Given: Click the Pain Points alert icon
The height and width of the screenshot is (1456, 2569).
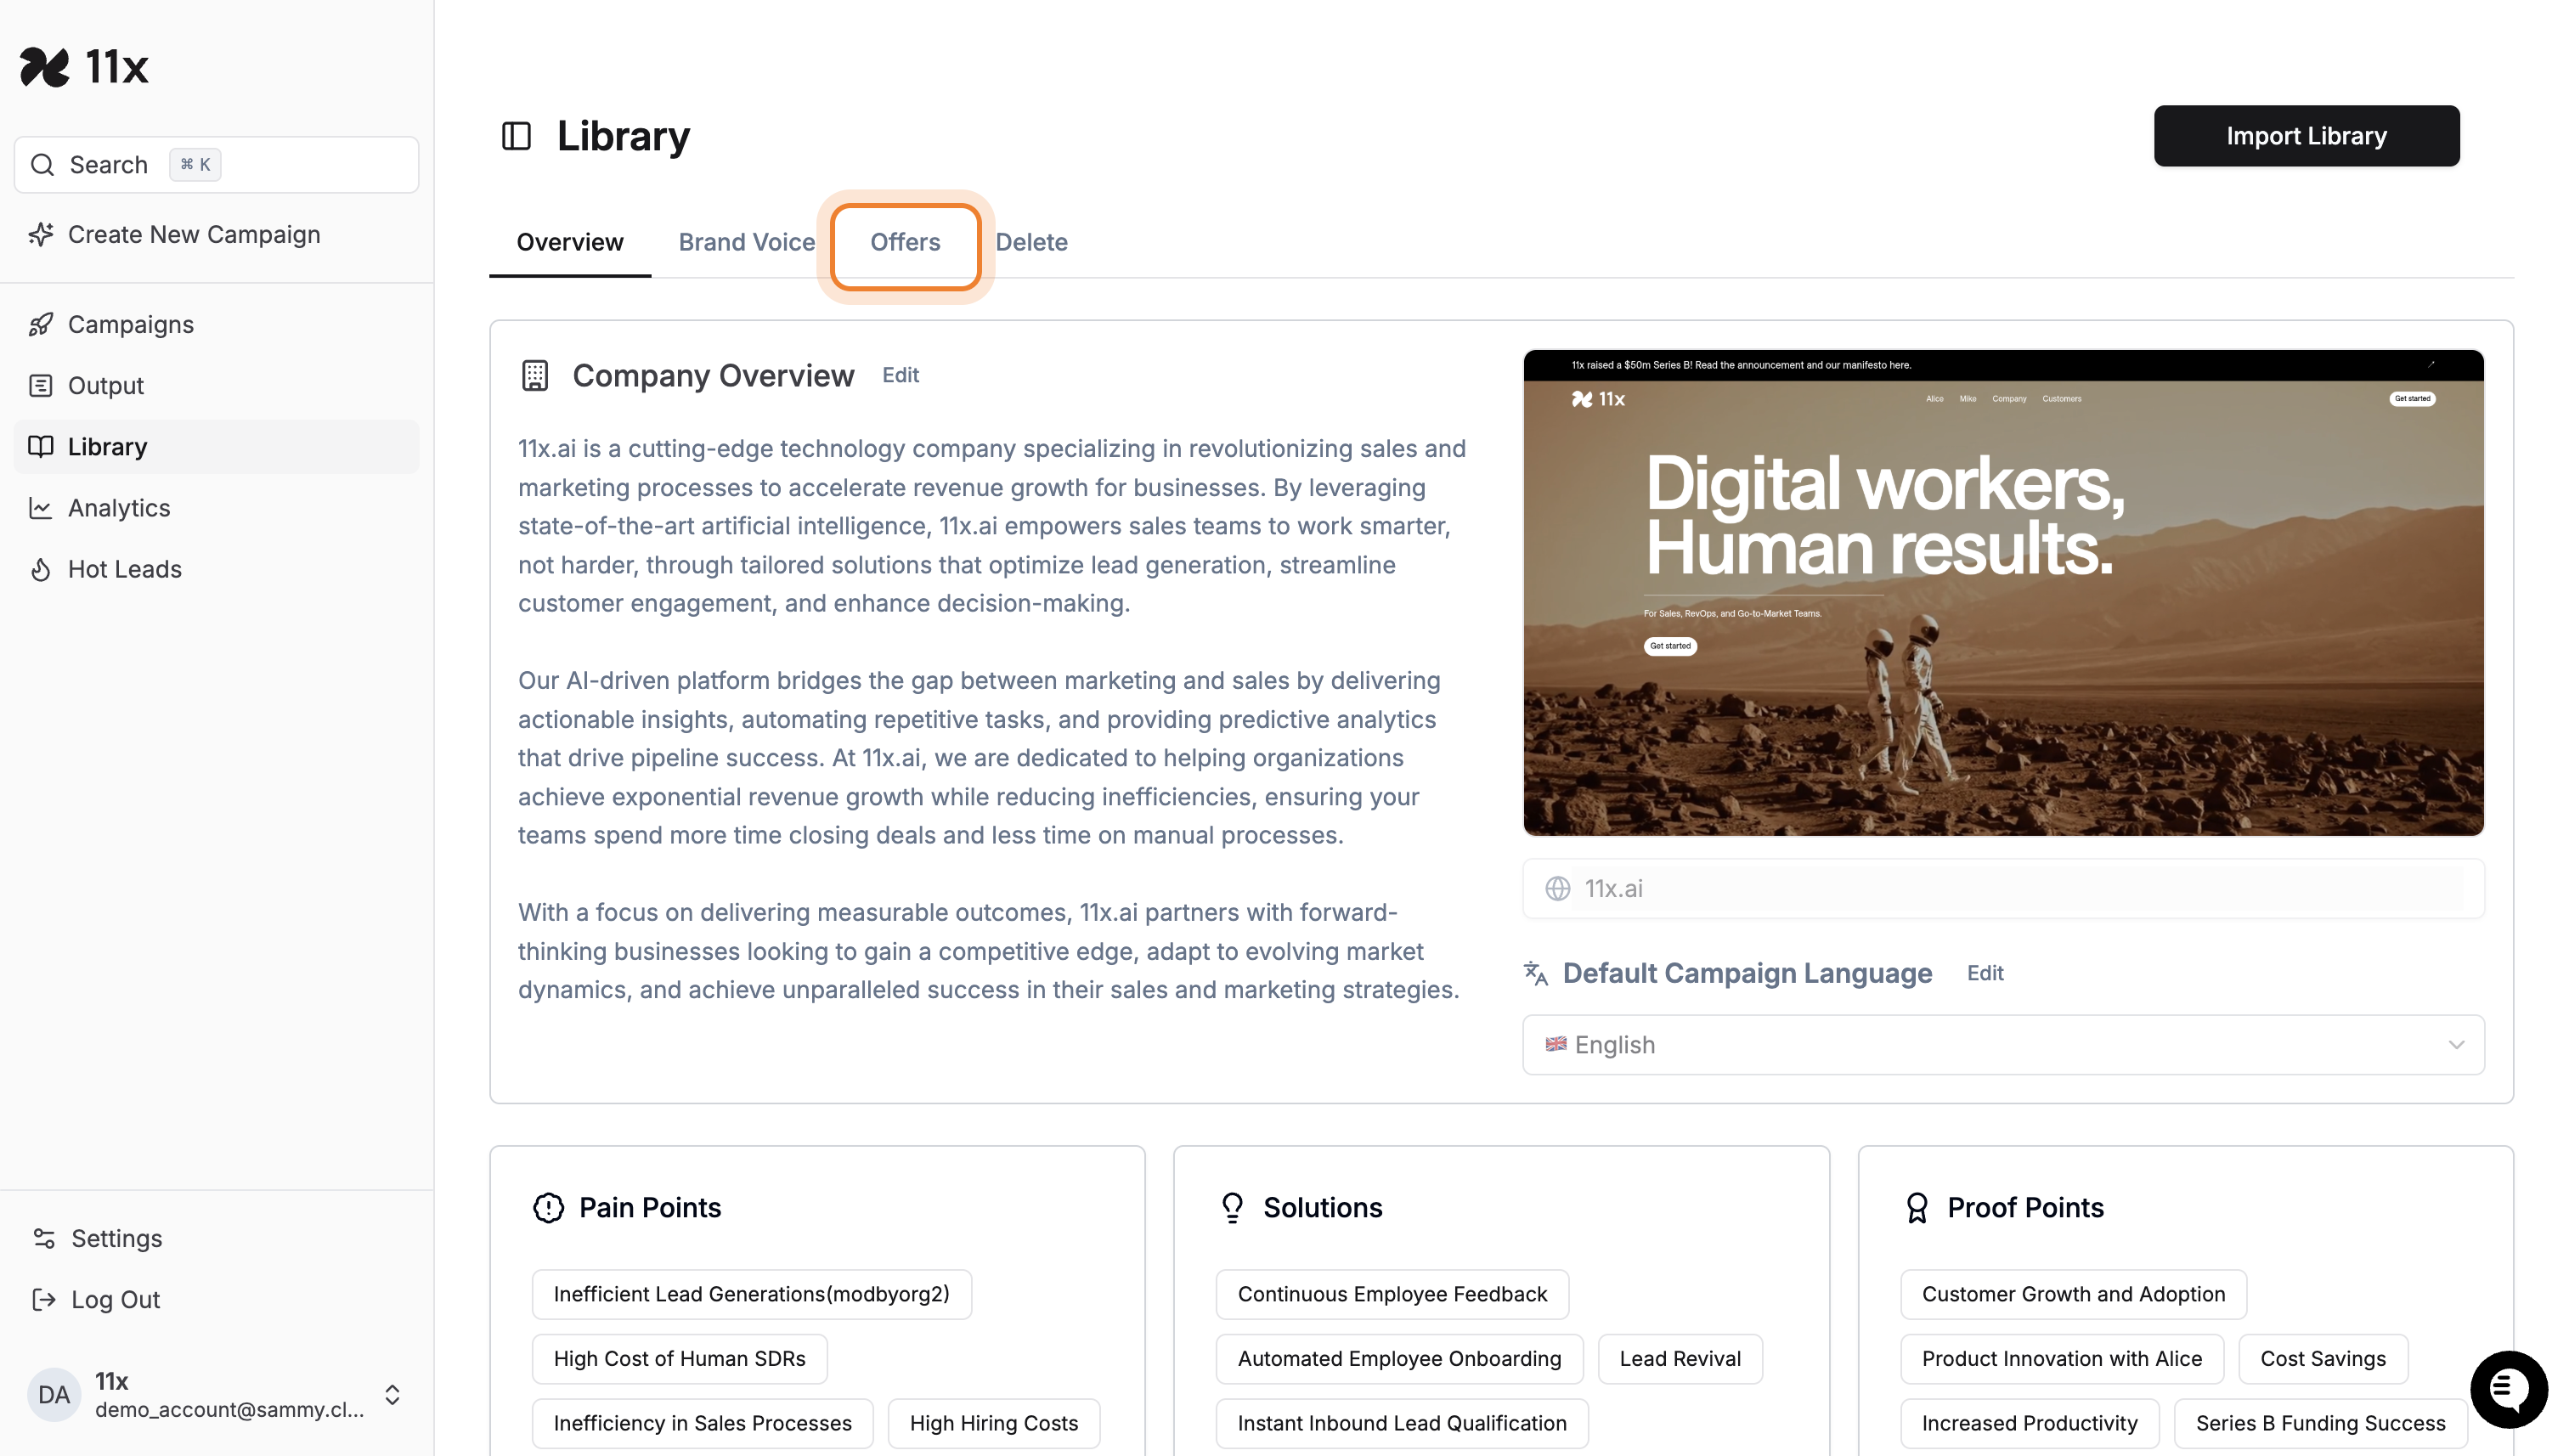Looking at the screenshot, I should click(548, 1207).
